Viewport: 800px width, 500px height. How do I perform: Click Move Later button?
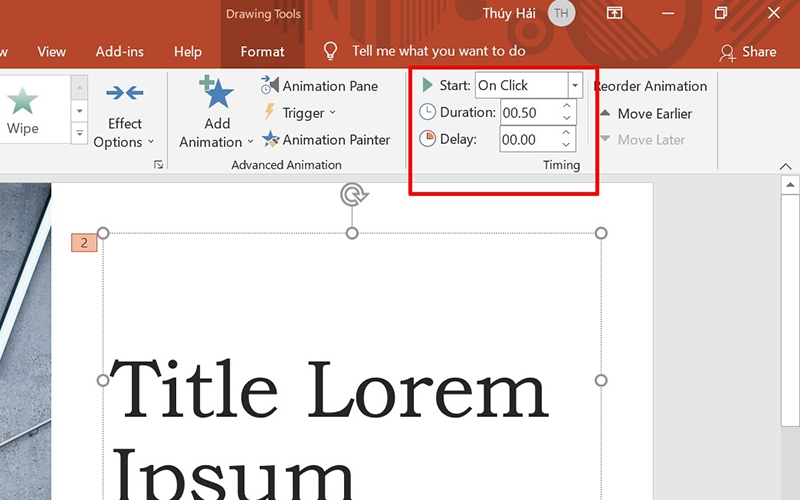pos(643,139)
